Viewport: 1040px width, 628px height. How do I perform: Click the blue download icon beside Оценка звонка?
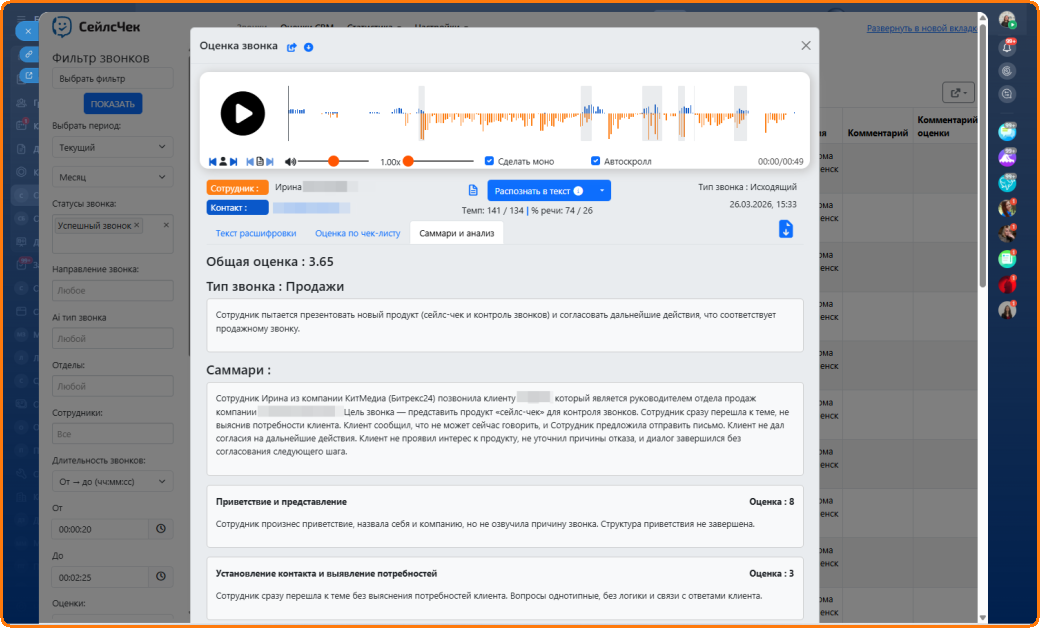coord(308,47)
